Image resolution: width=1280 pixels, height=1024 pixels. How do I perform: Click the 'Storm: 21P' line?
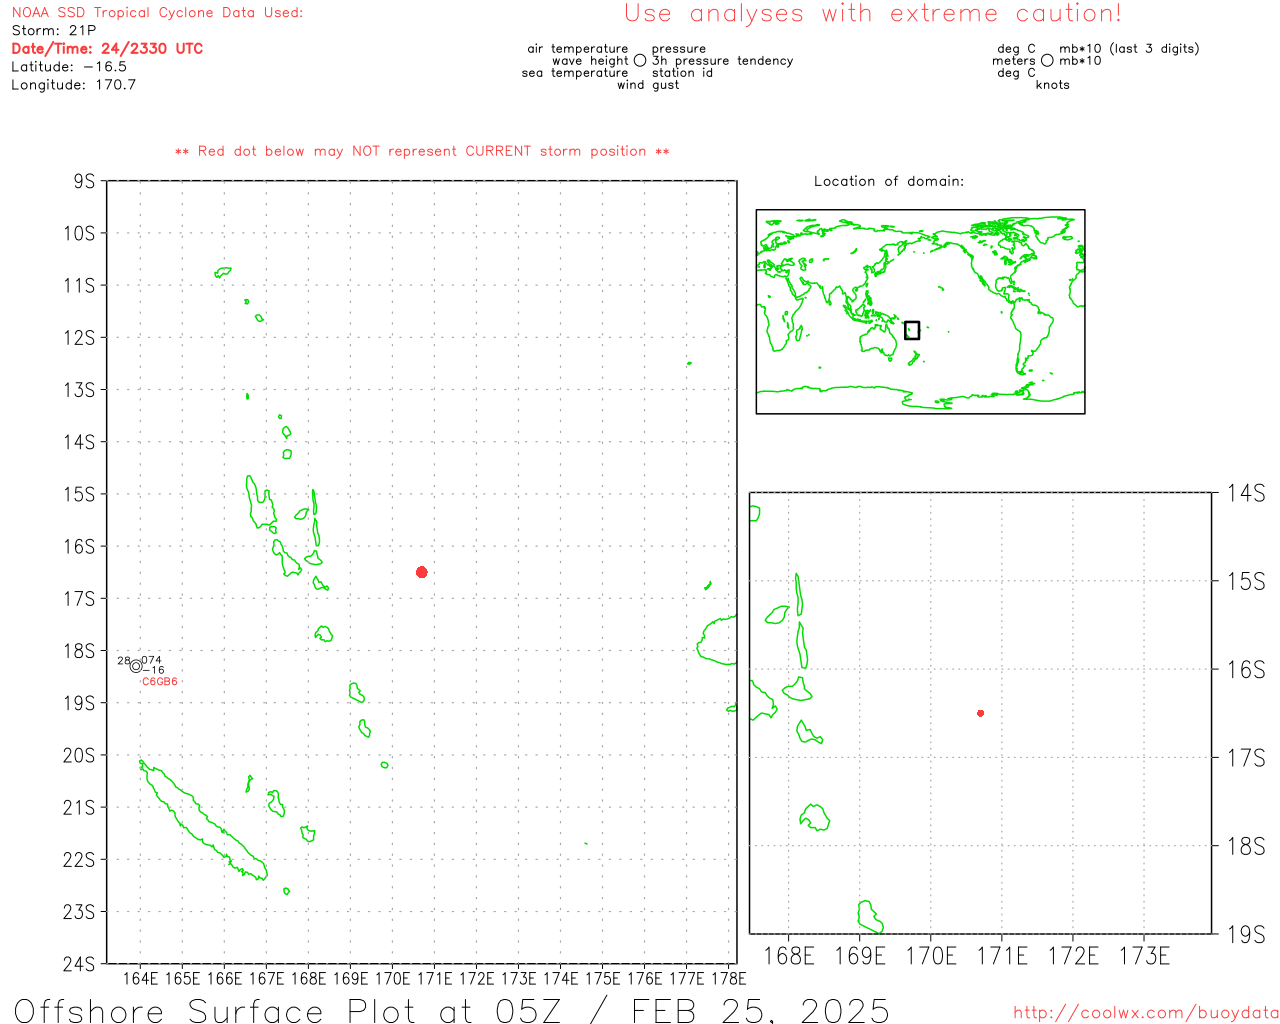54,31
